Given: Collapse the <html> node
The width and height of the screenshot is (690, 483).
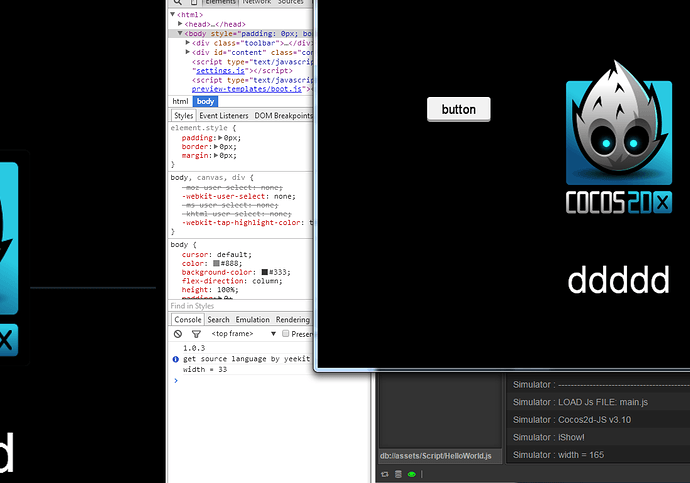Looking at the screenshot, I should [x=173, y=15].
